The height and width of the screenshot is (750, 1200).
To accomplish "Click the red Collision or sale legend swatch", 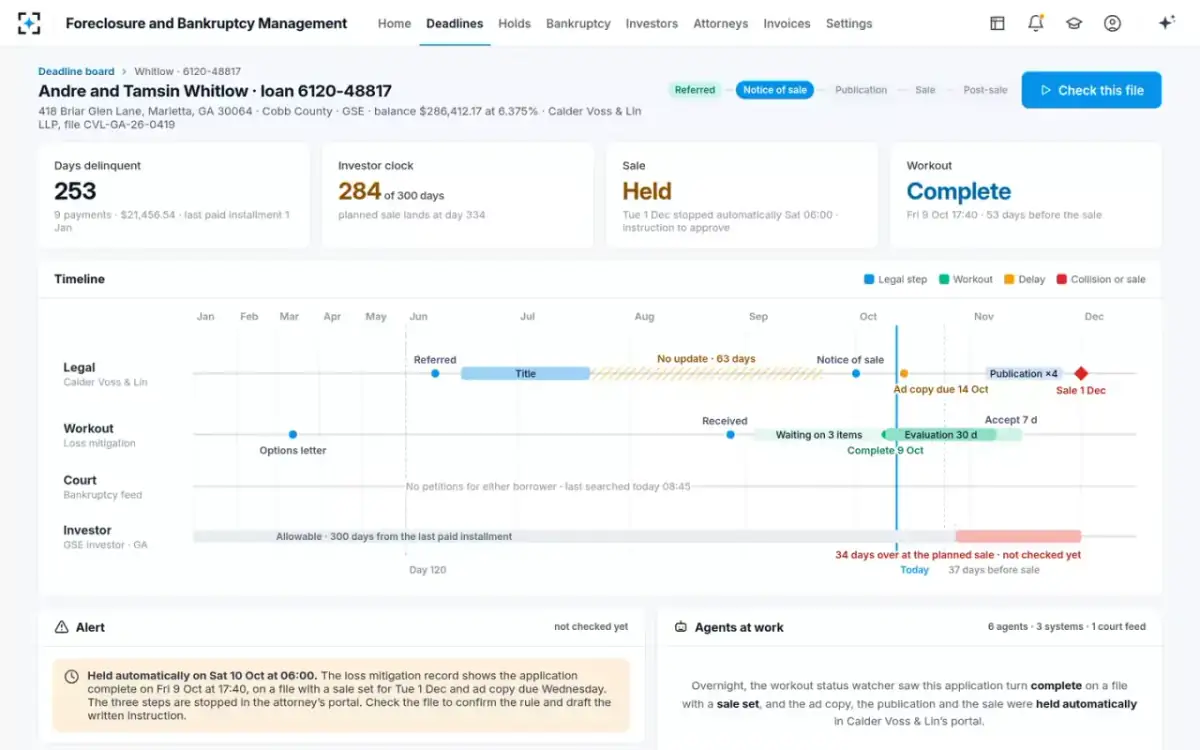I will (x=1062, y=279).
